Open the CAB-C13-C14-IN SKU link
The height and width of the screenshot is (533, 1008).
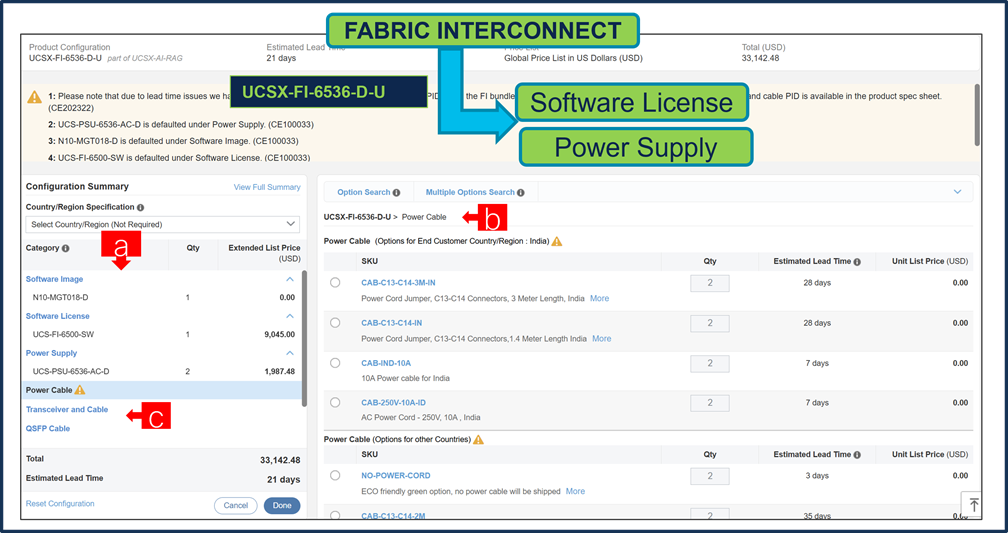[392, 323]
